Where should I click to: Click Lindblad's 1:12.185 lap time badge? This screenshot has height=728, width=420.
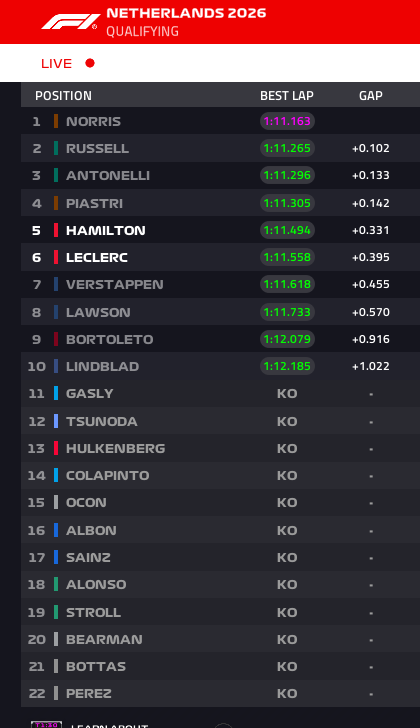point(287,366)
